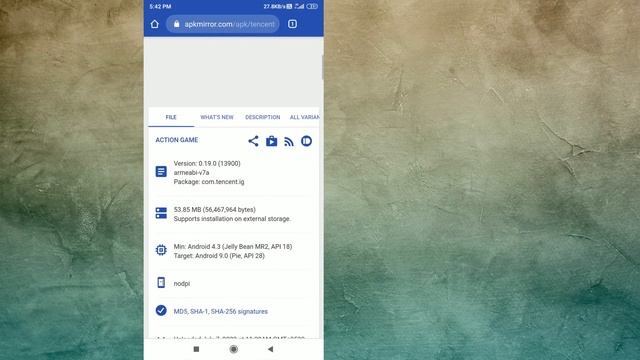Open the tab switcher icon
The height and width of the screenshot is (360, 640).
point(292,24)
